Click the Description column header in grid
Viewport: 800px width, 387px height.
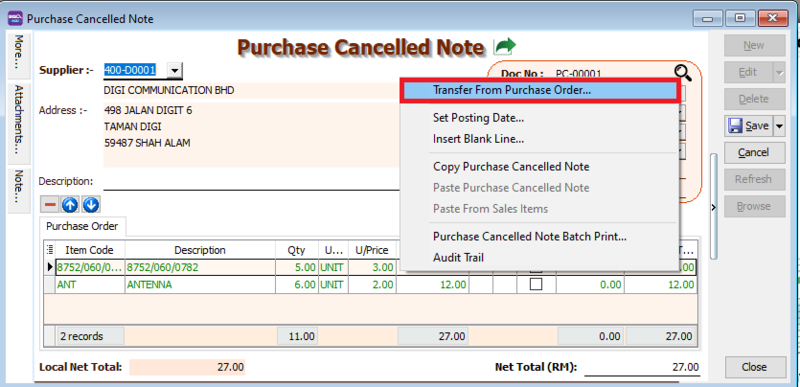(x=200, y=250)
